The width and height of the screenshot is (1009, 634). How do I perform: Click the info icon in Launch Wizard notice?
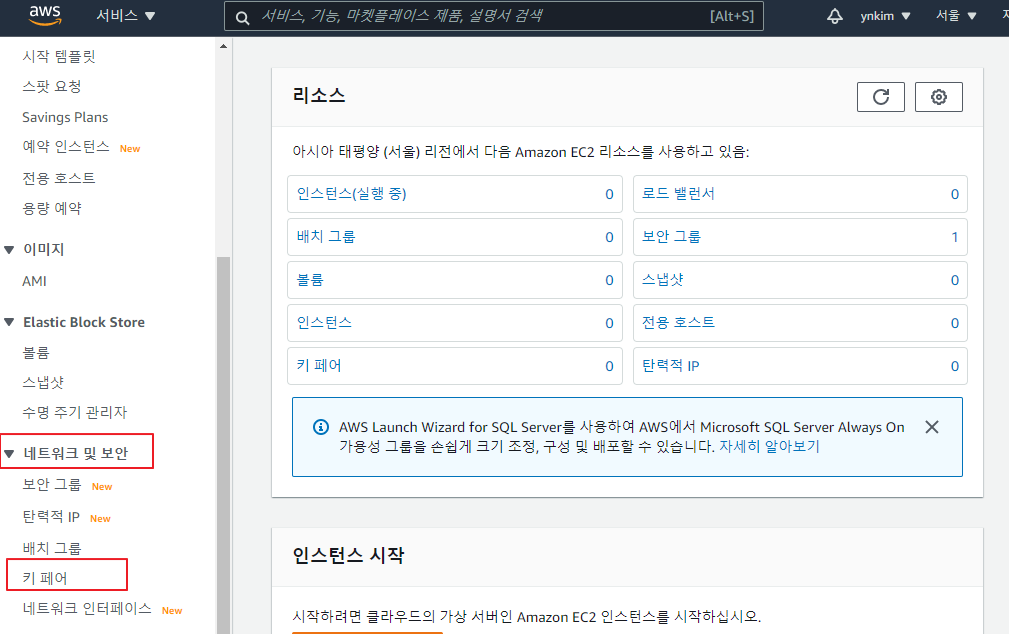coord(320,427)
